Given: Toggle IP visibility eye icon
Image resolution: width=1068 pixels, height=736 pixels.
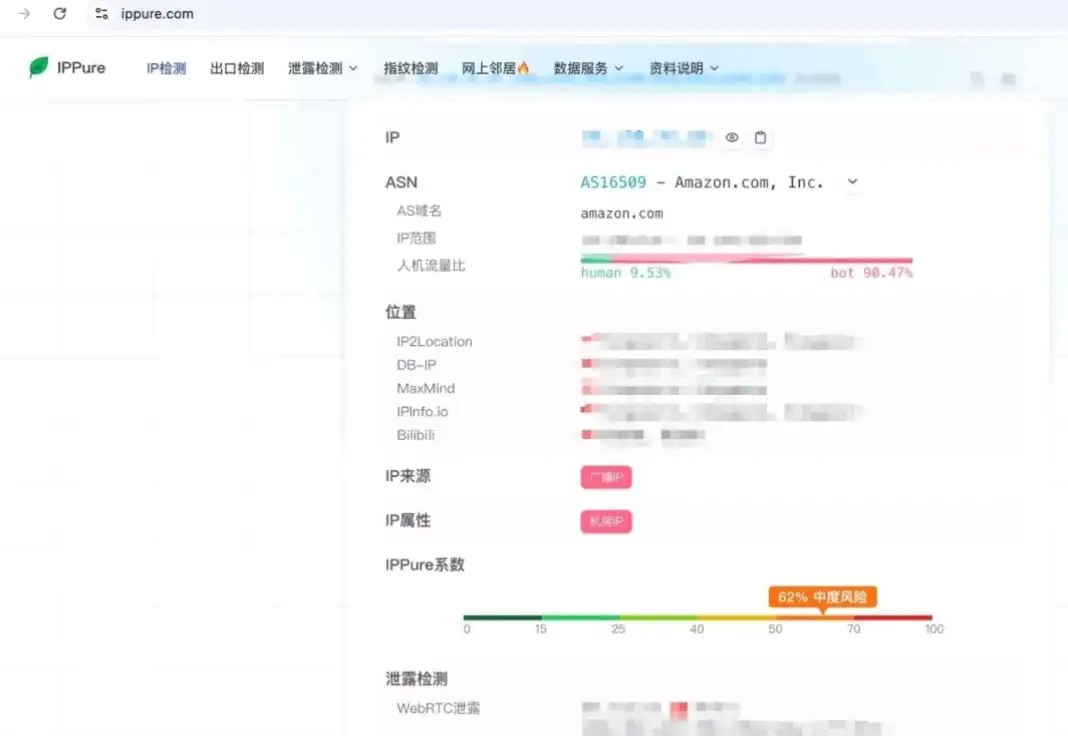Looking at the screenshot, I should tap(732, 138).
